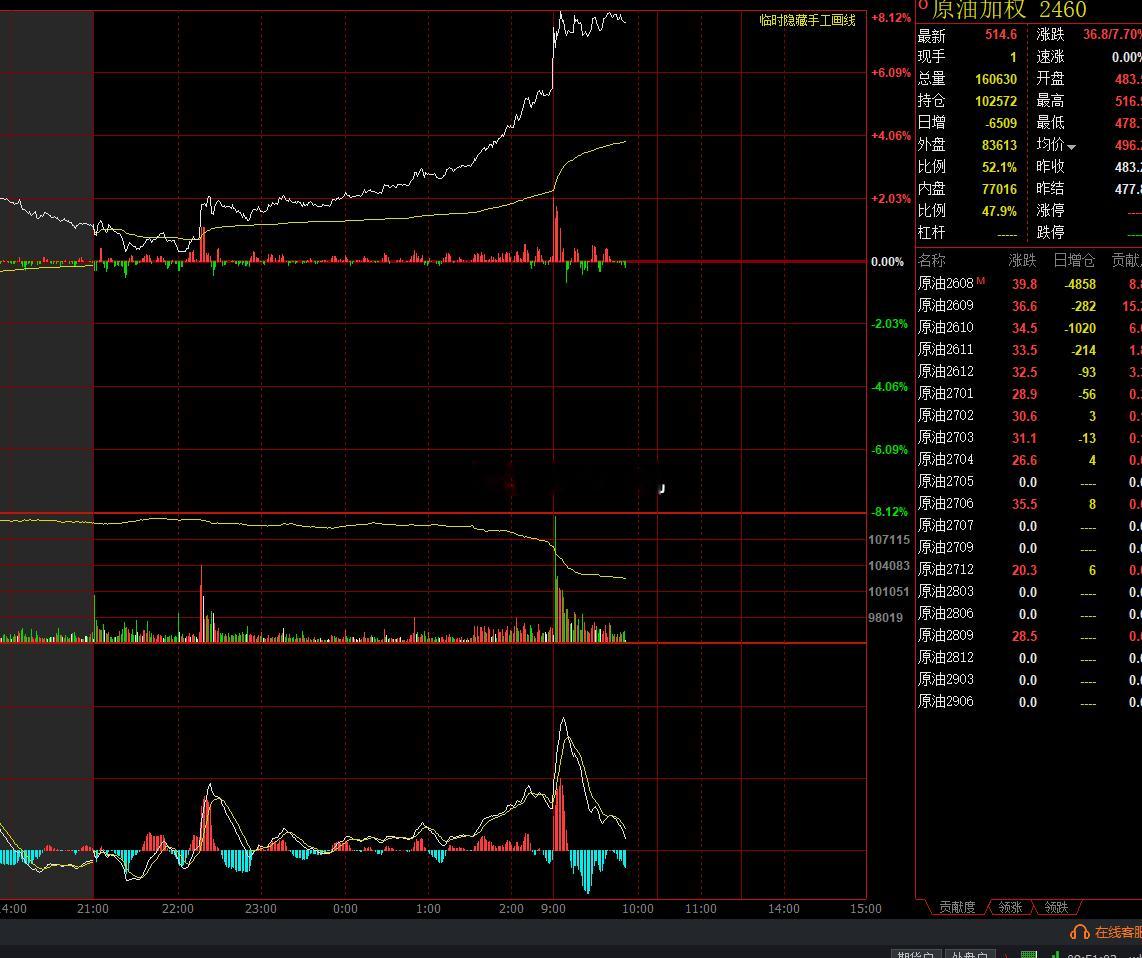
Task: Select the 原油2702 contract row
Action: (x=1028, y=416)
